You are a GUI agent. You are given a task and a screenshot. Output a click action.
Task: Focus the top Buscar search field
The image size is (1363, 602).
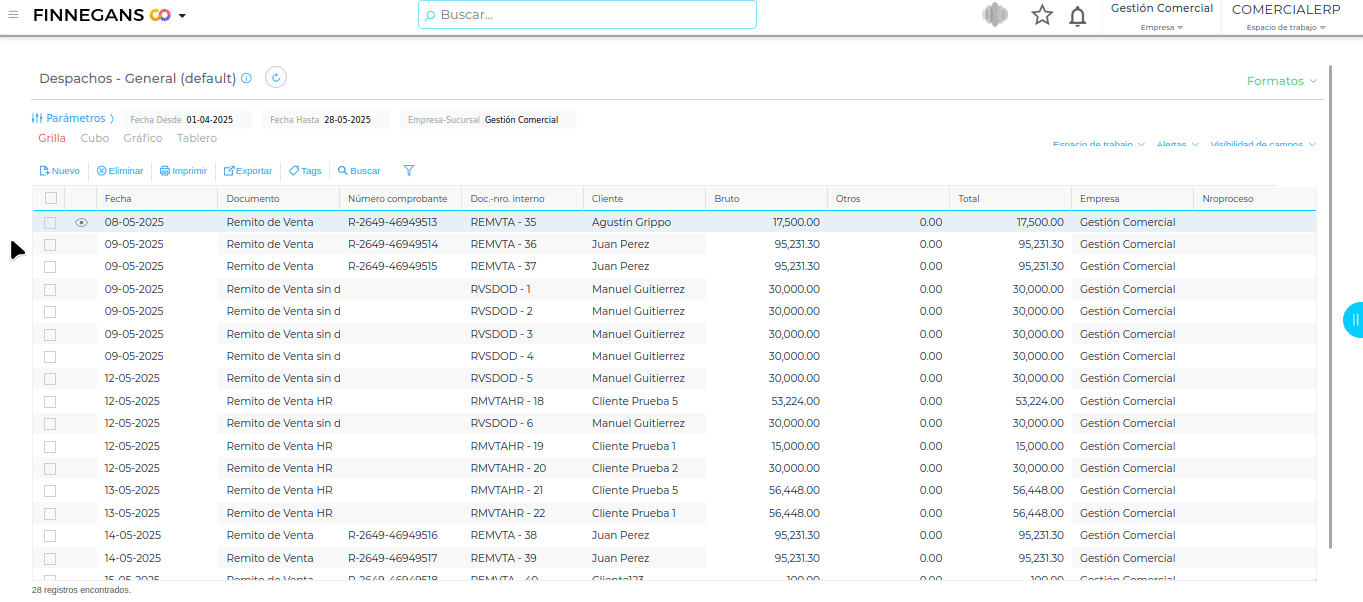click(x=587, y=15)
